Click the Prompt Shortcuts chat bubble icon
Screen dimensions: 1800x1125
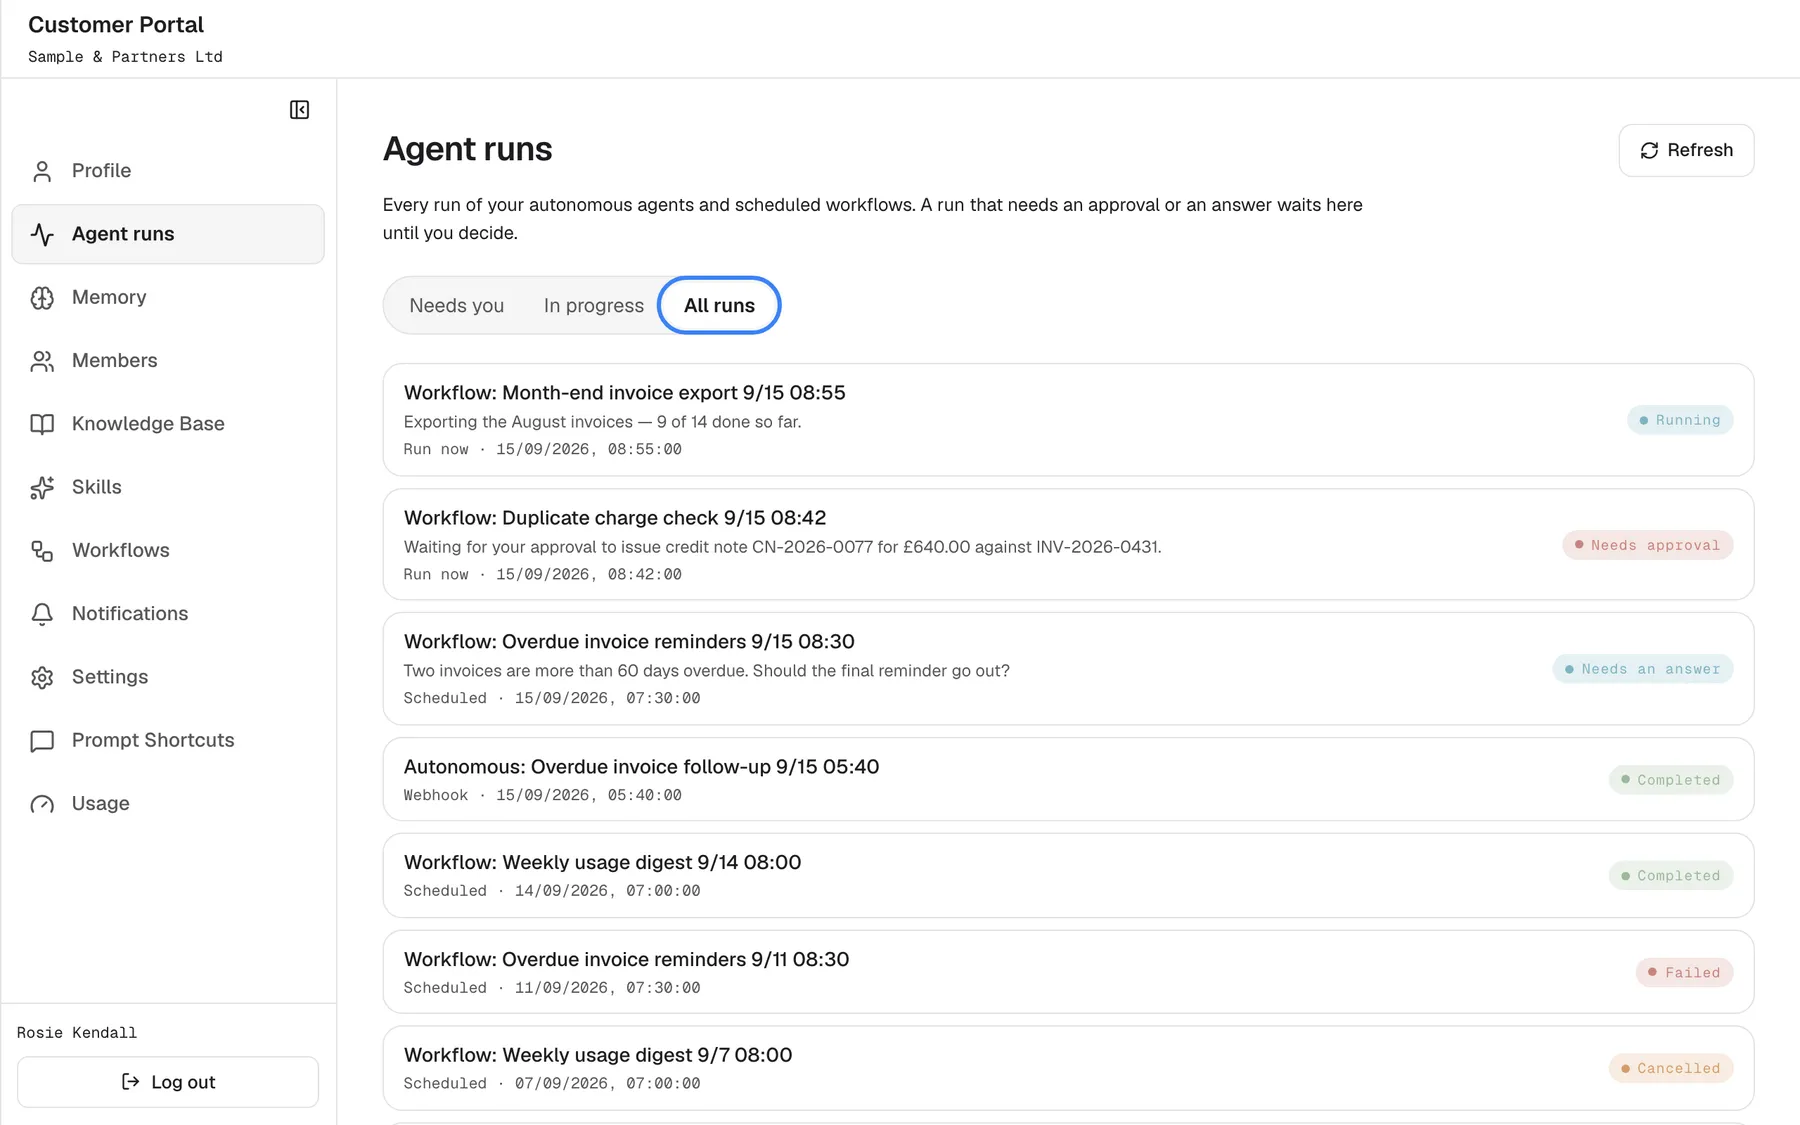click(x=42, y=741)
